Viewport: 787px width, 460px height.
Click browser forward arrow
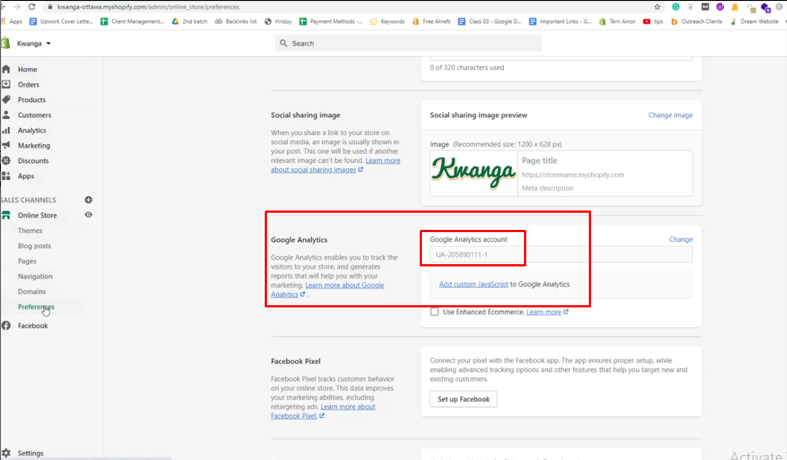[x=17, y=7]
